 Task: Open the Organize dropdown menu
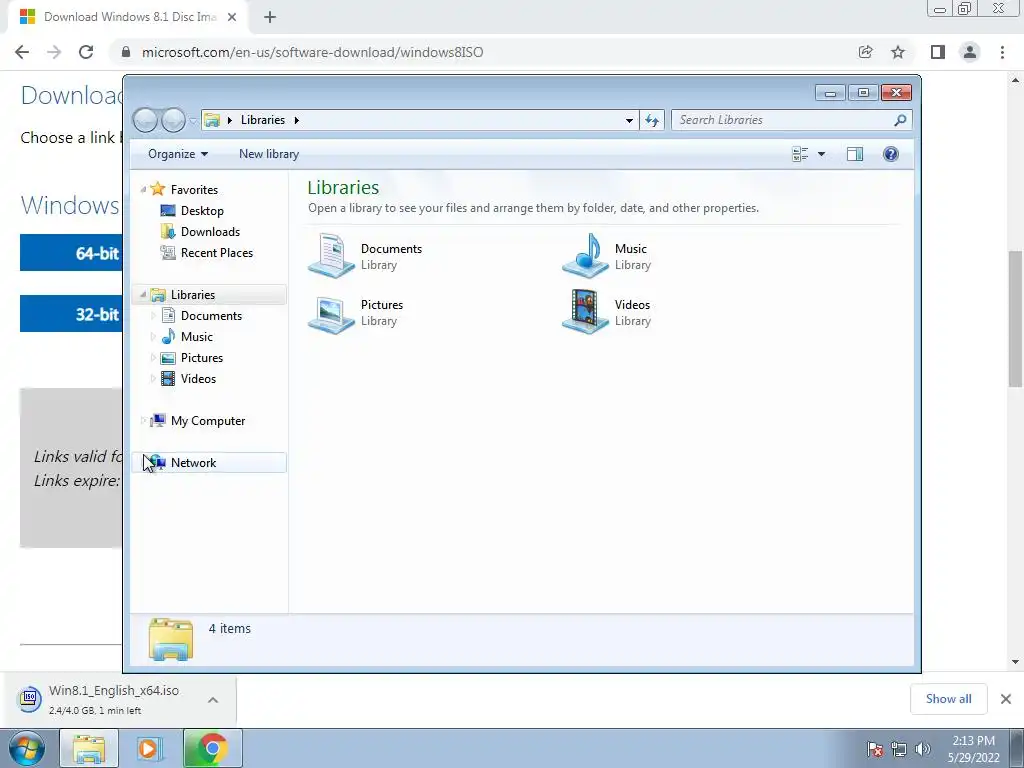pyautogui.click(x=178, y=154)
